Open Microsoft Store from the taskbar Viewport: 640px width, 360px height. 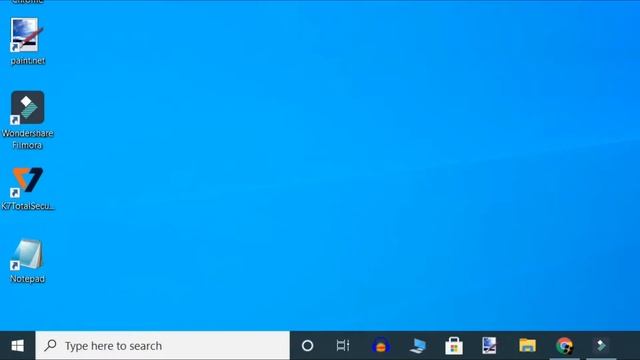(x=454, y=346)
